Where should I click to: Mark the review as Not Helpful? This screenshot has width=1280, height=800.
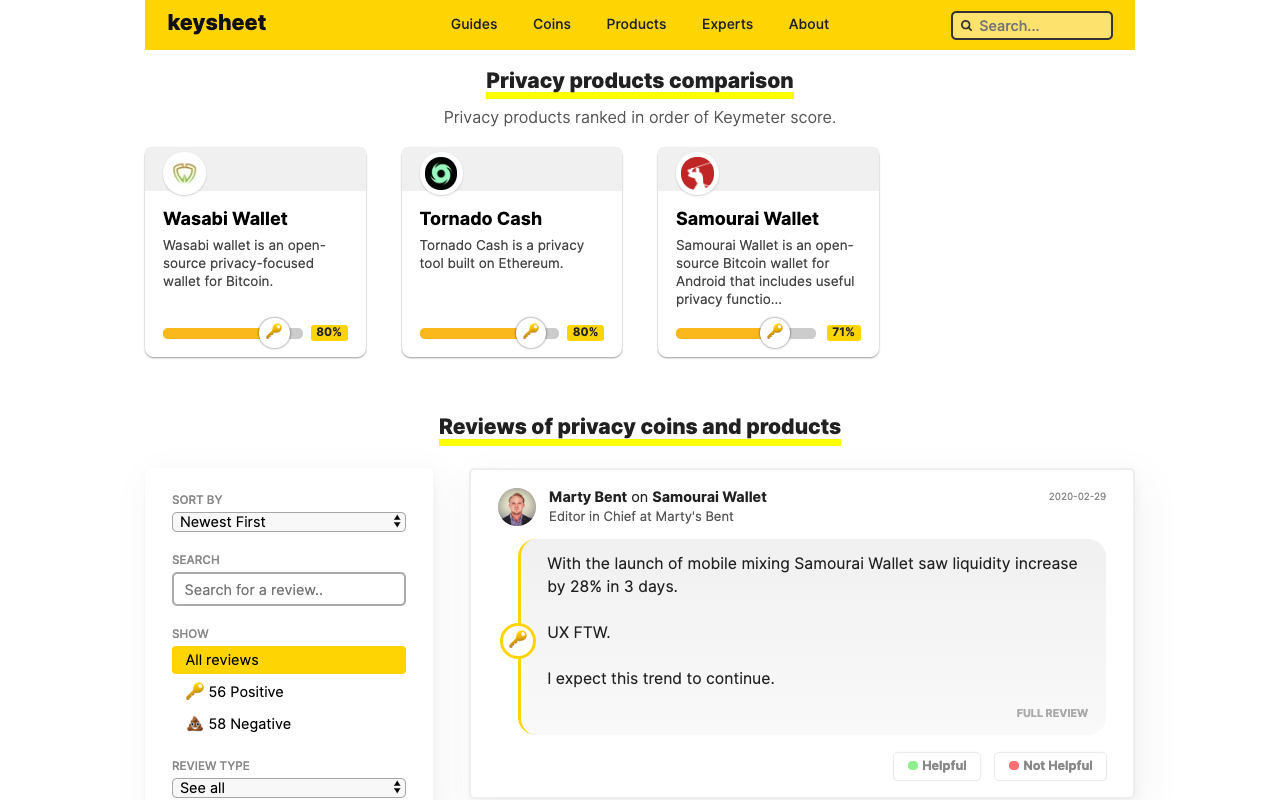tap(1050, 766)
